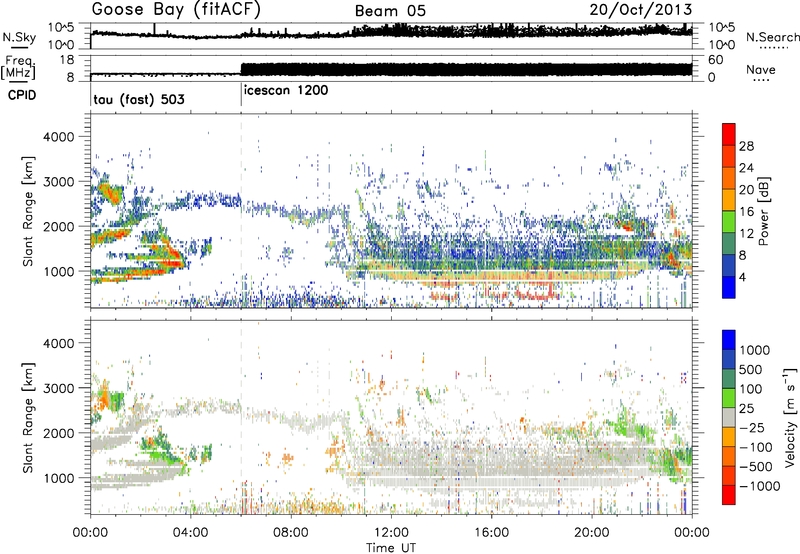Click the '10^5' label on the right noise axis
The width and height of the screenshot is (800, 554).
pyautogui.click(x=722, y=27)
